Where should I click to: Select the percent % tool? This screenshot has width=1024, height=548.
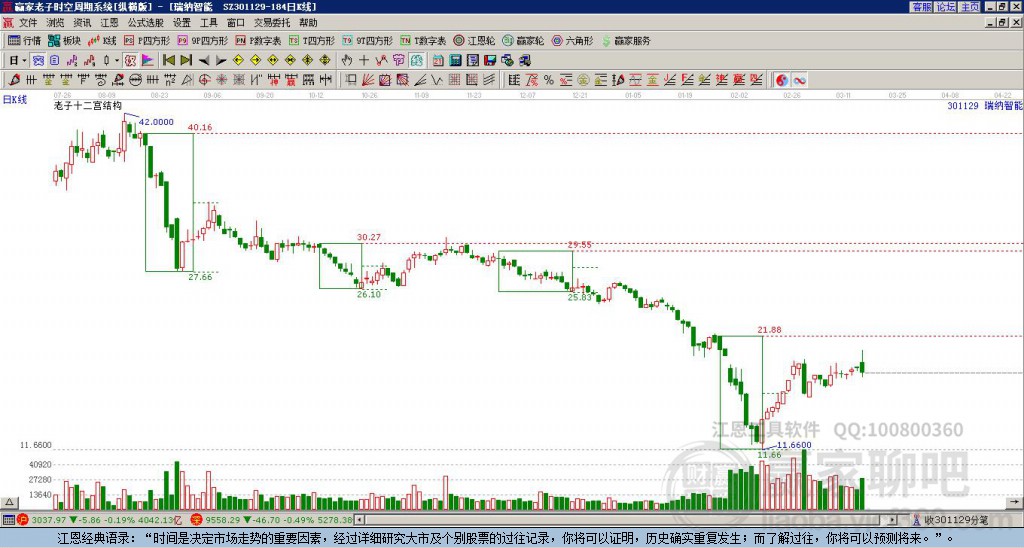(x=549, y=80)
